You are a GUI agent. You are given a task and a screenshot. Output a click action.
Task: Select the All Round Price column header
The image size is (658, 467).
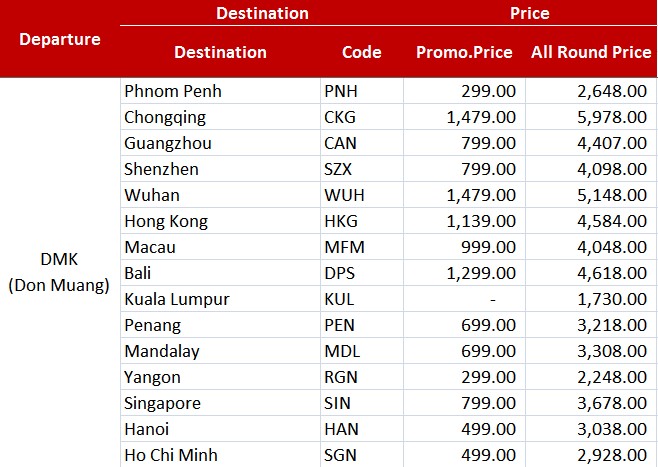point(591,52)
